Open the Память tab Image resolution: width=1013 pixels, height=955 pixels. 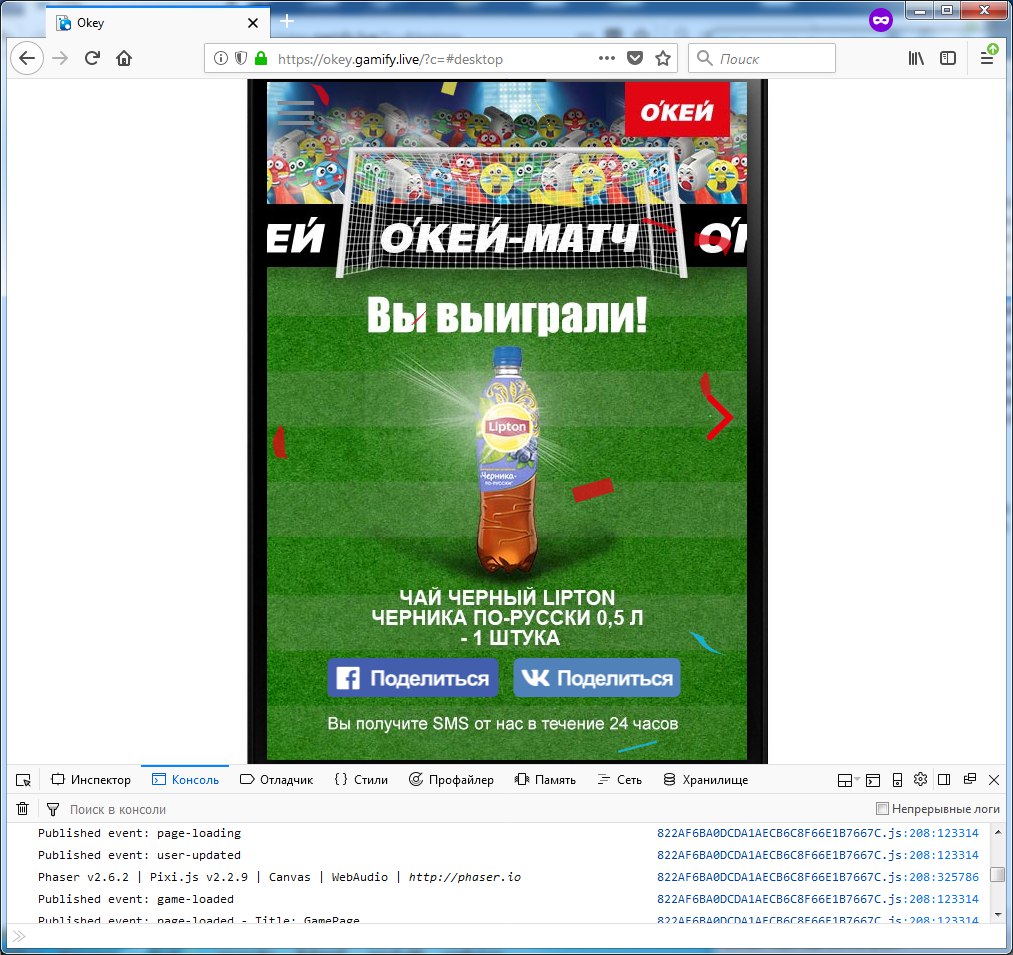coord(545,780)
